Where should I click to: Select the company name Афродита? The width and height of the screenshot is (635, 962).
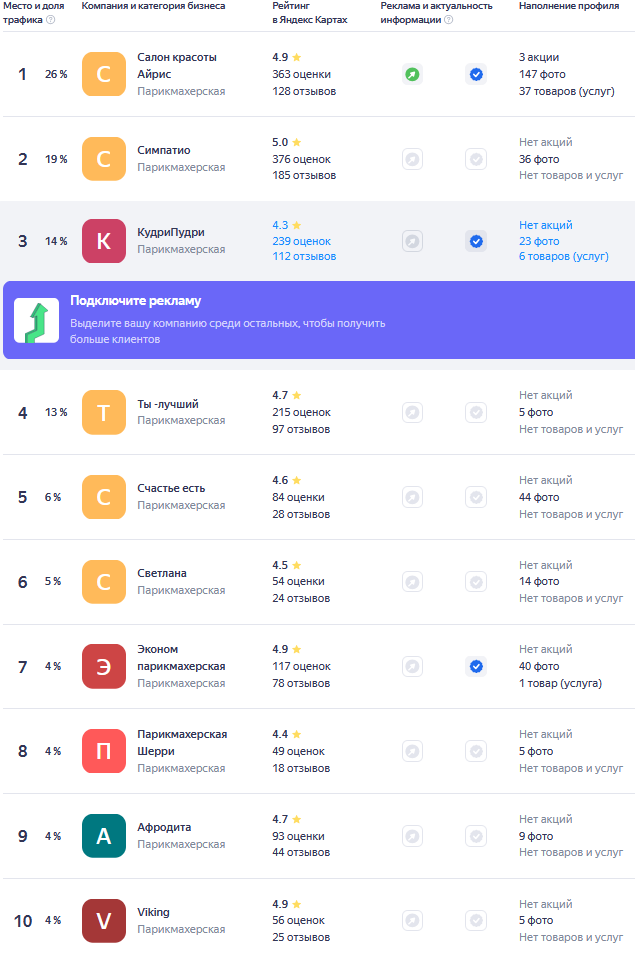(x=164, y=827)
